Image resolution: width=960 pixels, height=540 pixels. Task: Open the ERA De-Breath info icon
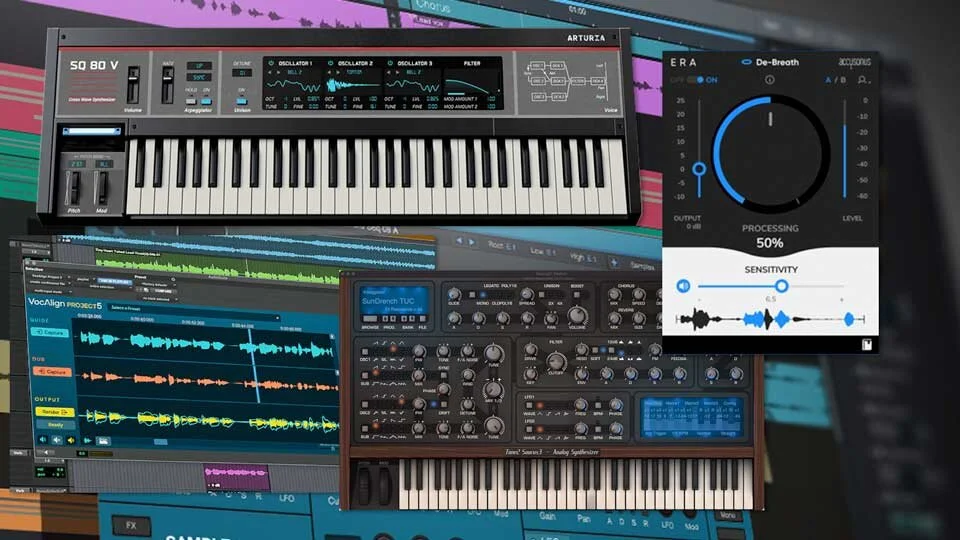point(770,80)
